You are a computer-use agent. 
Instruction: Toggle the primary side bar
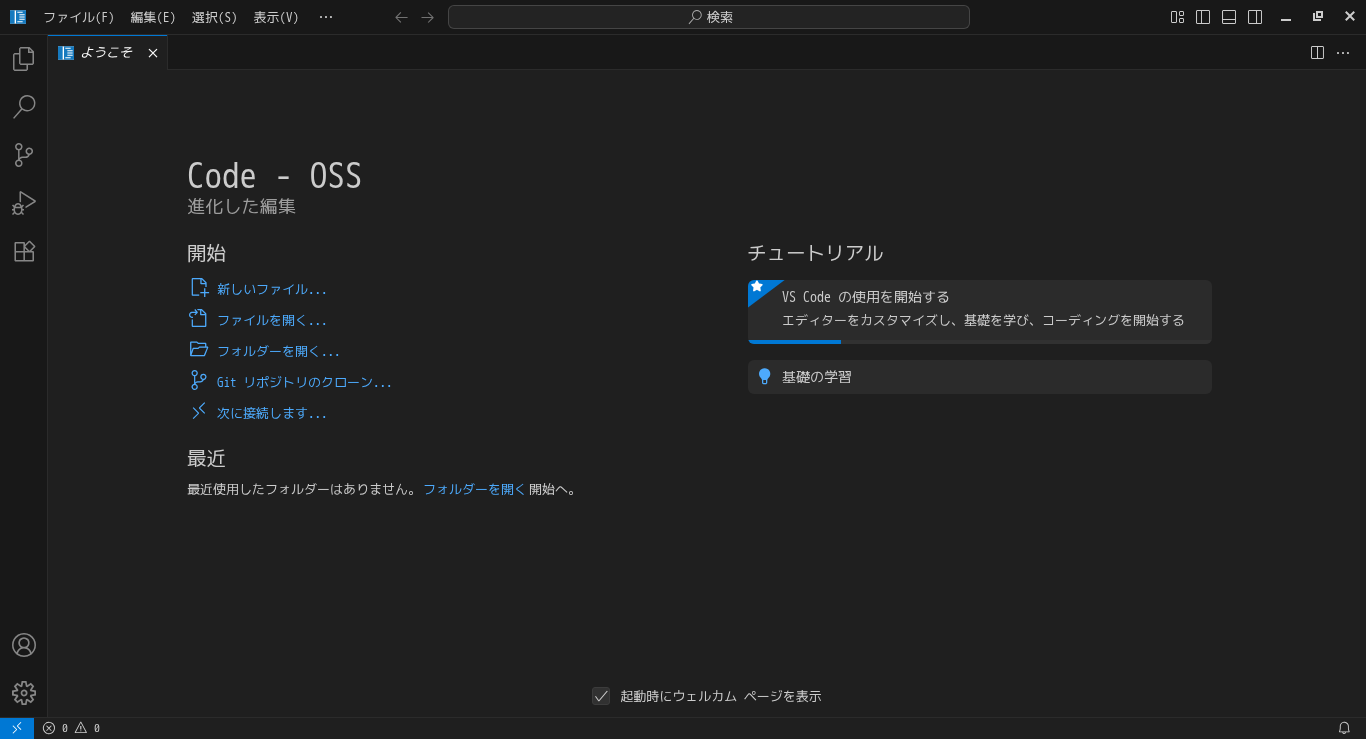tap(1203, 17)
